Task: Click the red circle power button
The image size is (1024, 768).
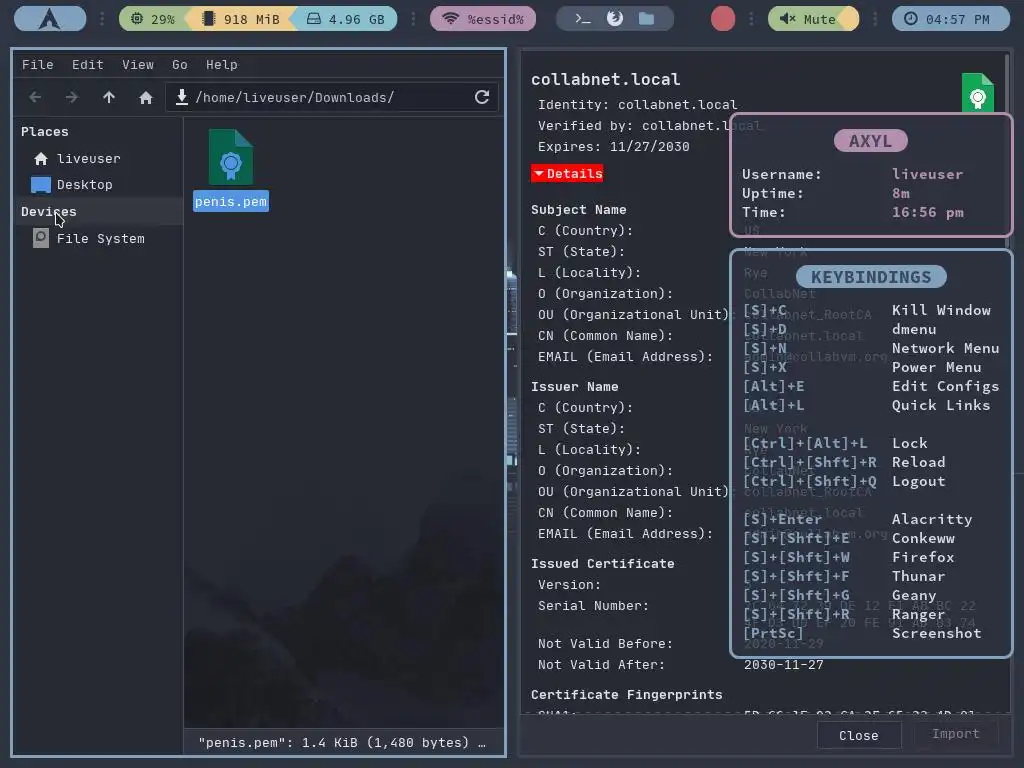Action: coord(722,18)
